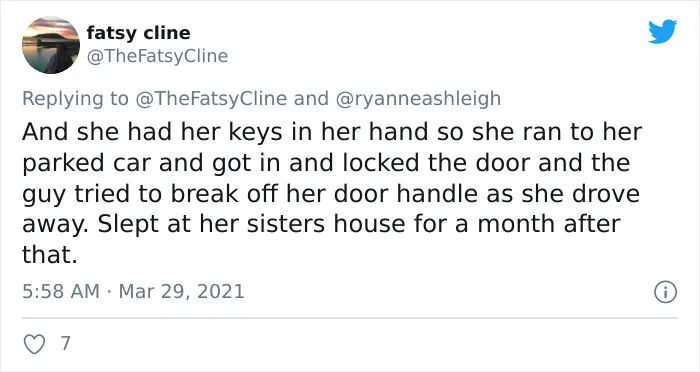
Task: Open the 5:58 AM timestamp link
Action: 61,292
